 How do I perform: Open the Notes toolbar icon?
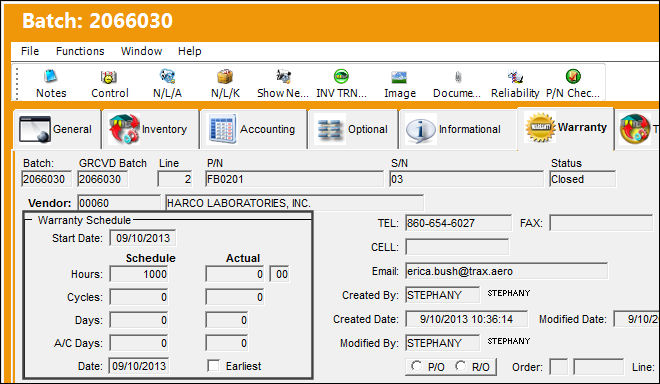(x=51, y=76)
